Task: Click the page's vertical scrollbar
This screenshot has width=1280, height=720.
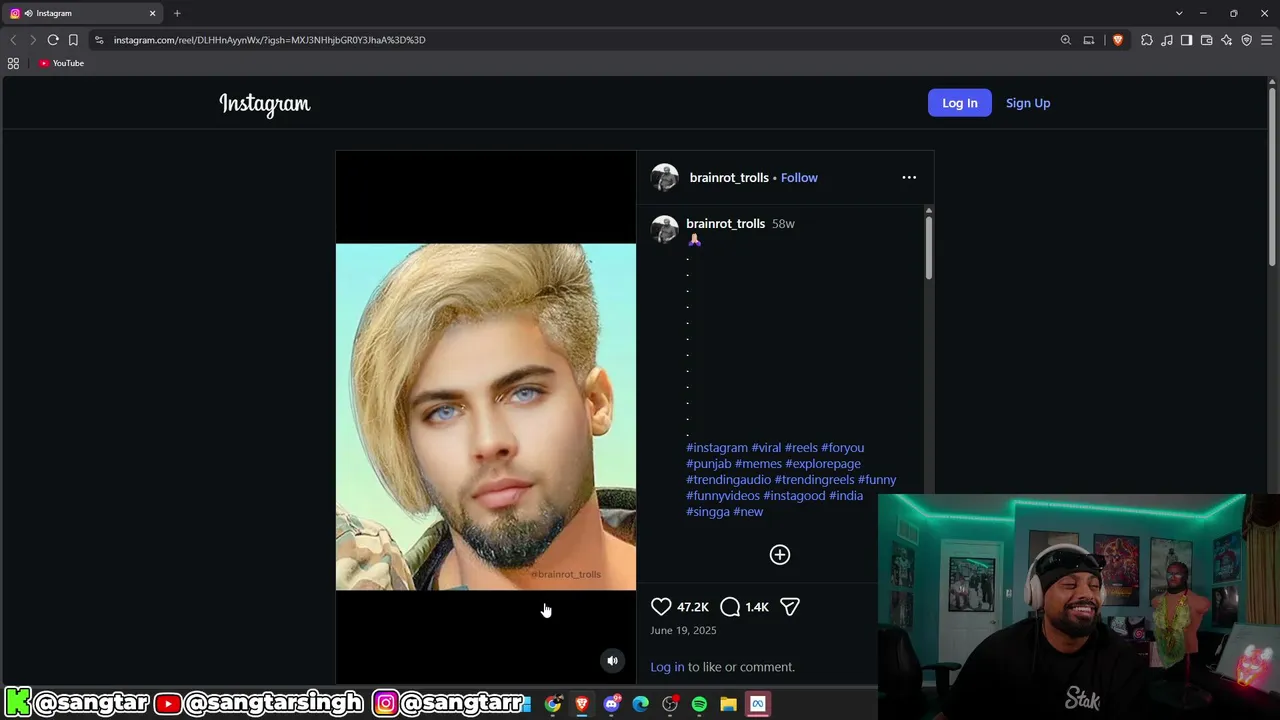Action: [x=1273, y=175]
